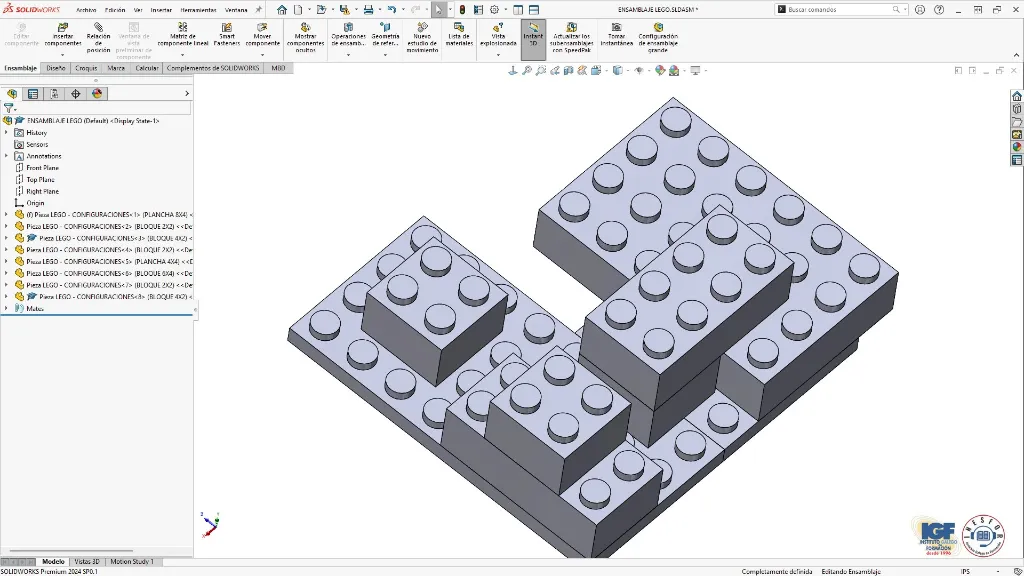Switch to Complementos de SOLIDWORKS tab

213,68
